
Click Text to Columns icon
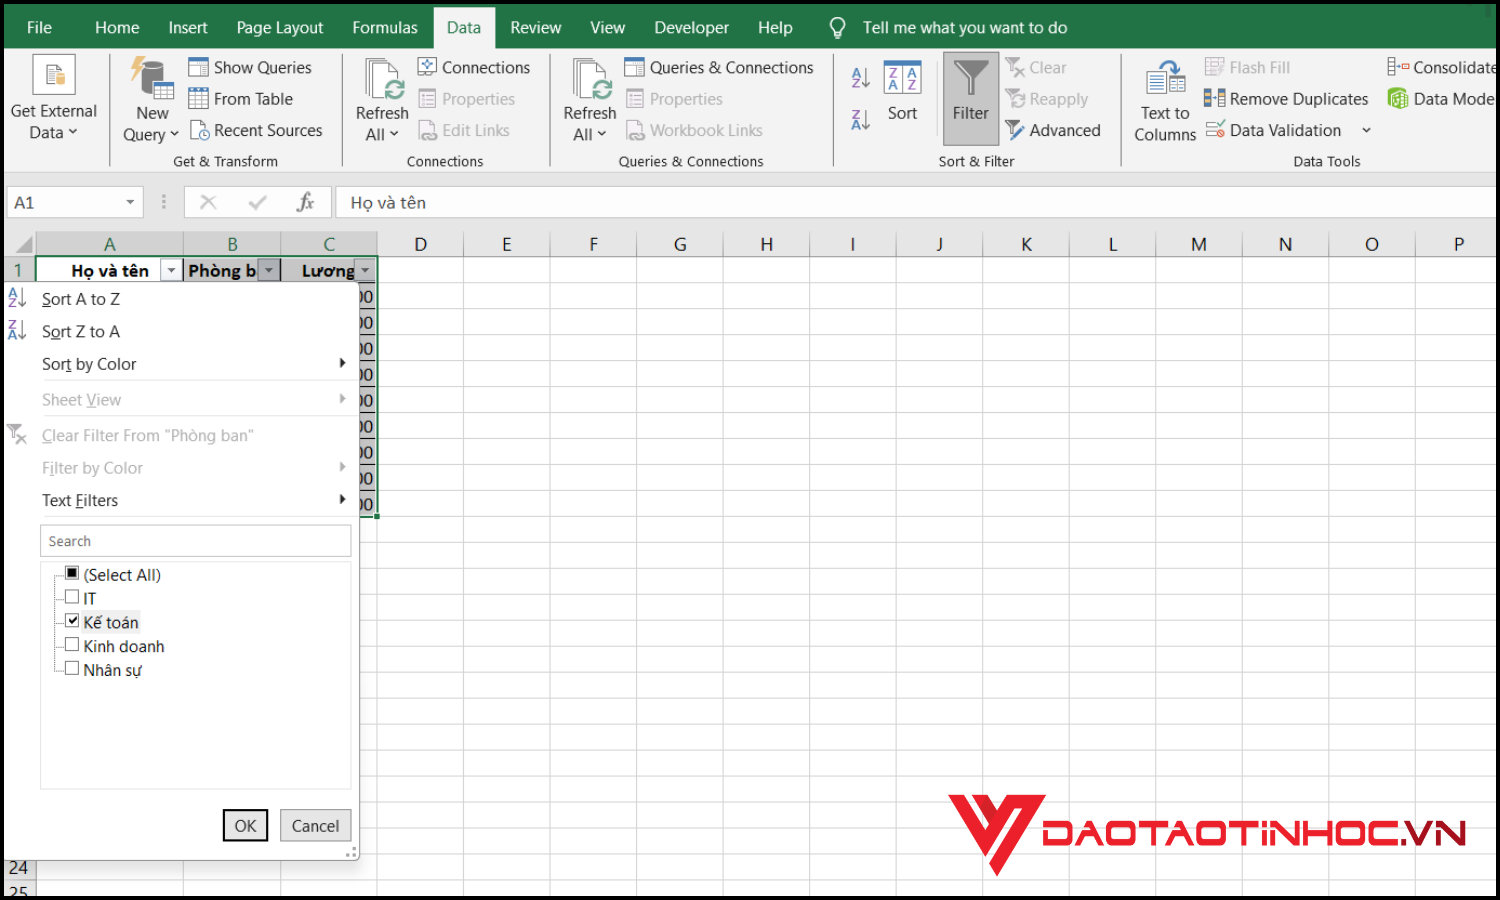tap(1165, 80)
